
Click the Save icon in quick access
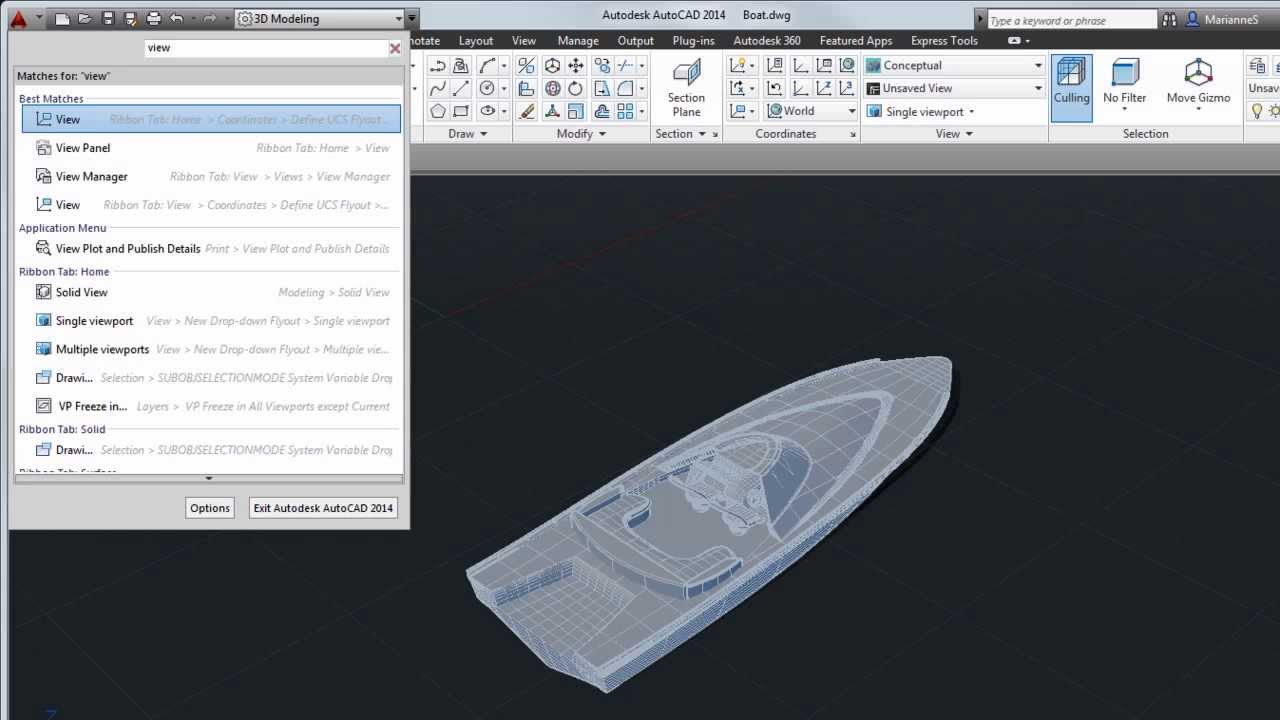pyautogui.click(x=108, y=18)
